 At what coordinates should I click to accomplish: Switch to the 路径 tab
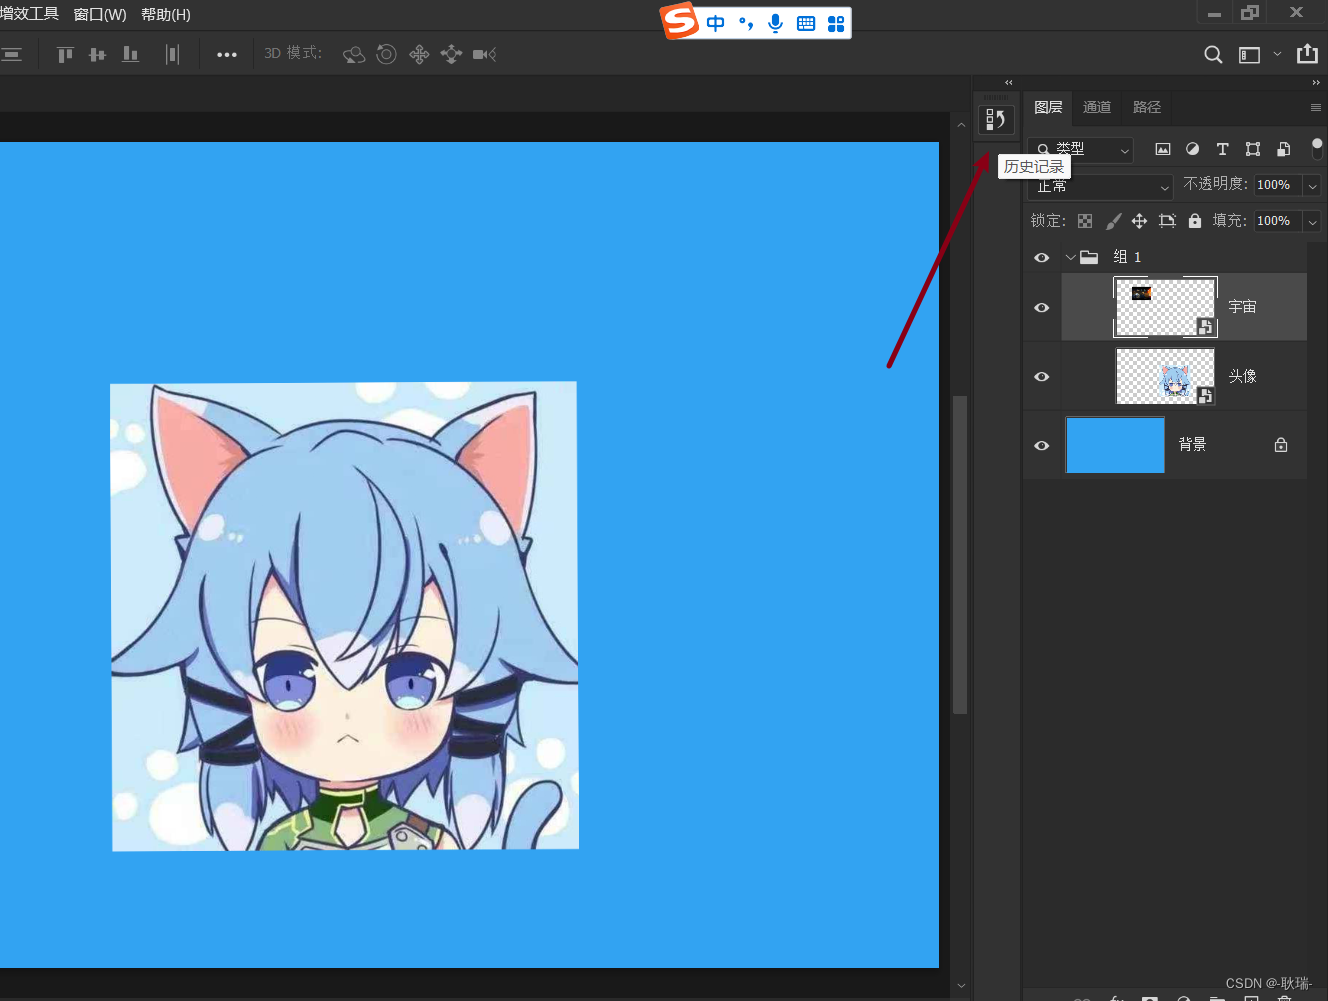point(1147,107)
